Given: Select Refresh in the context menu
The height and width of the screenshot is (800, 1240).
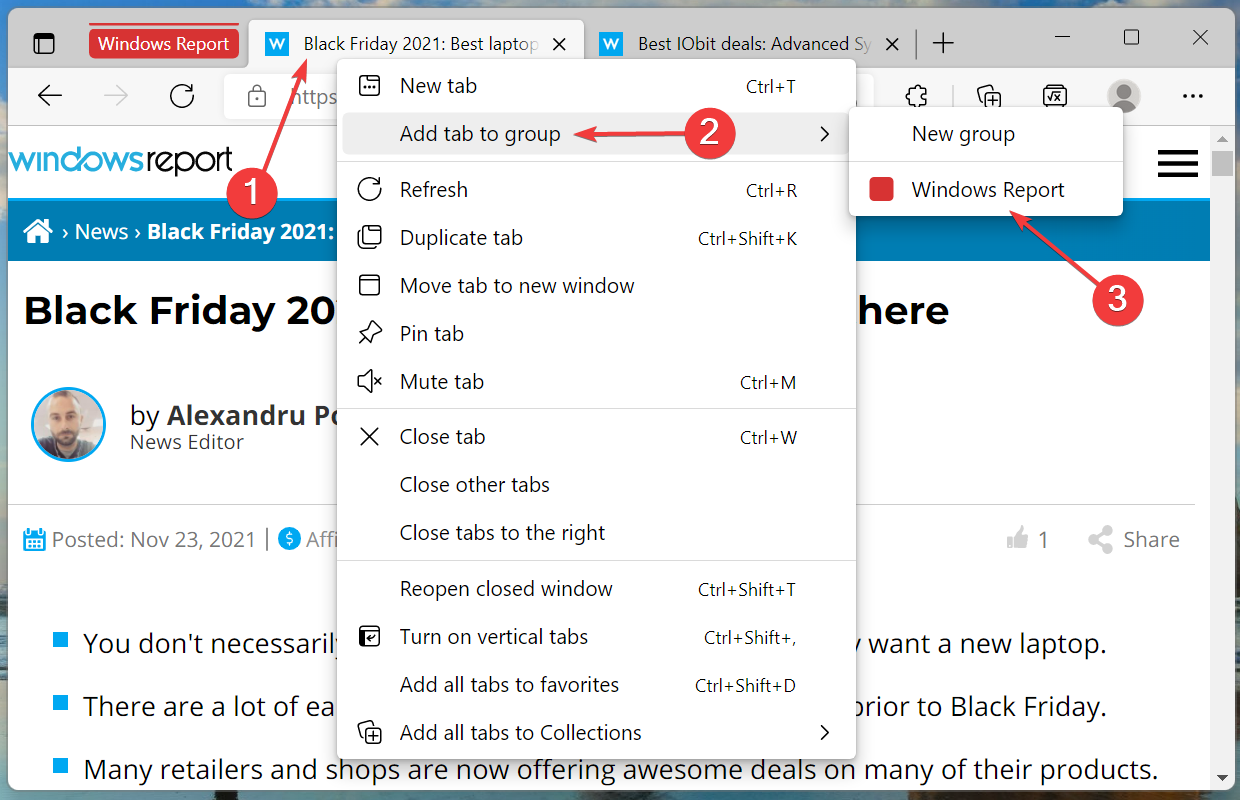Looking at the screenshot, I should 597,190.
